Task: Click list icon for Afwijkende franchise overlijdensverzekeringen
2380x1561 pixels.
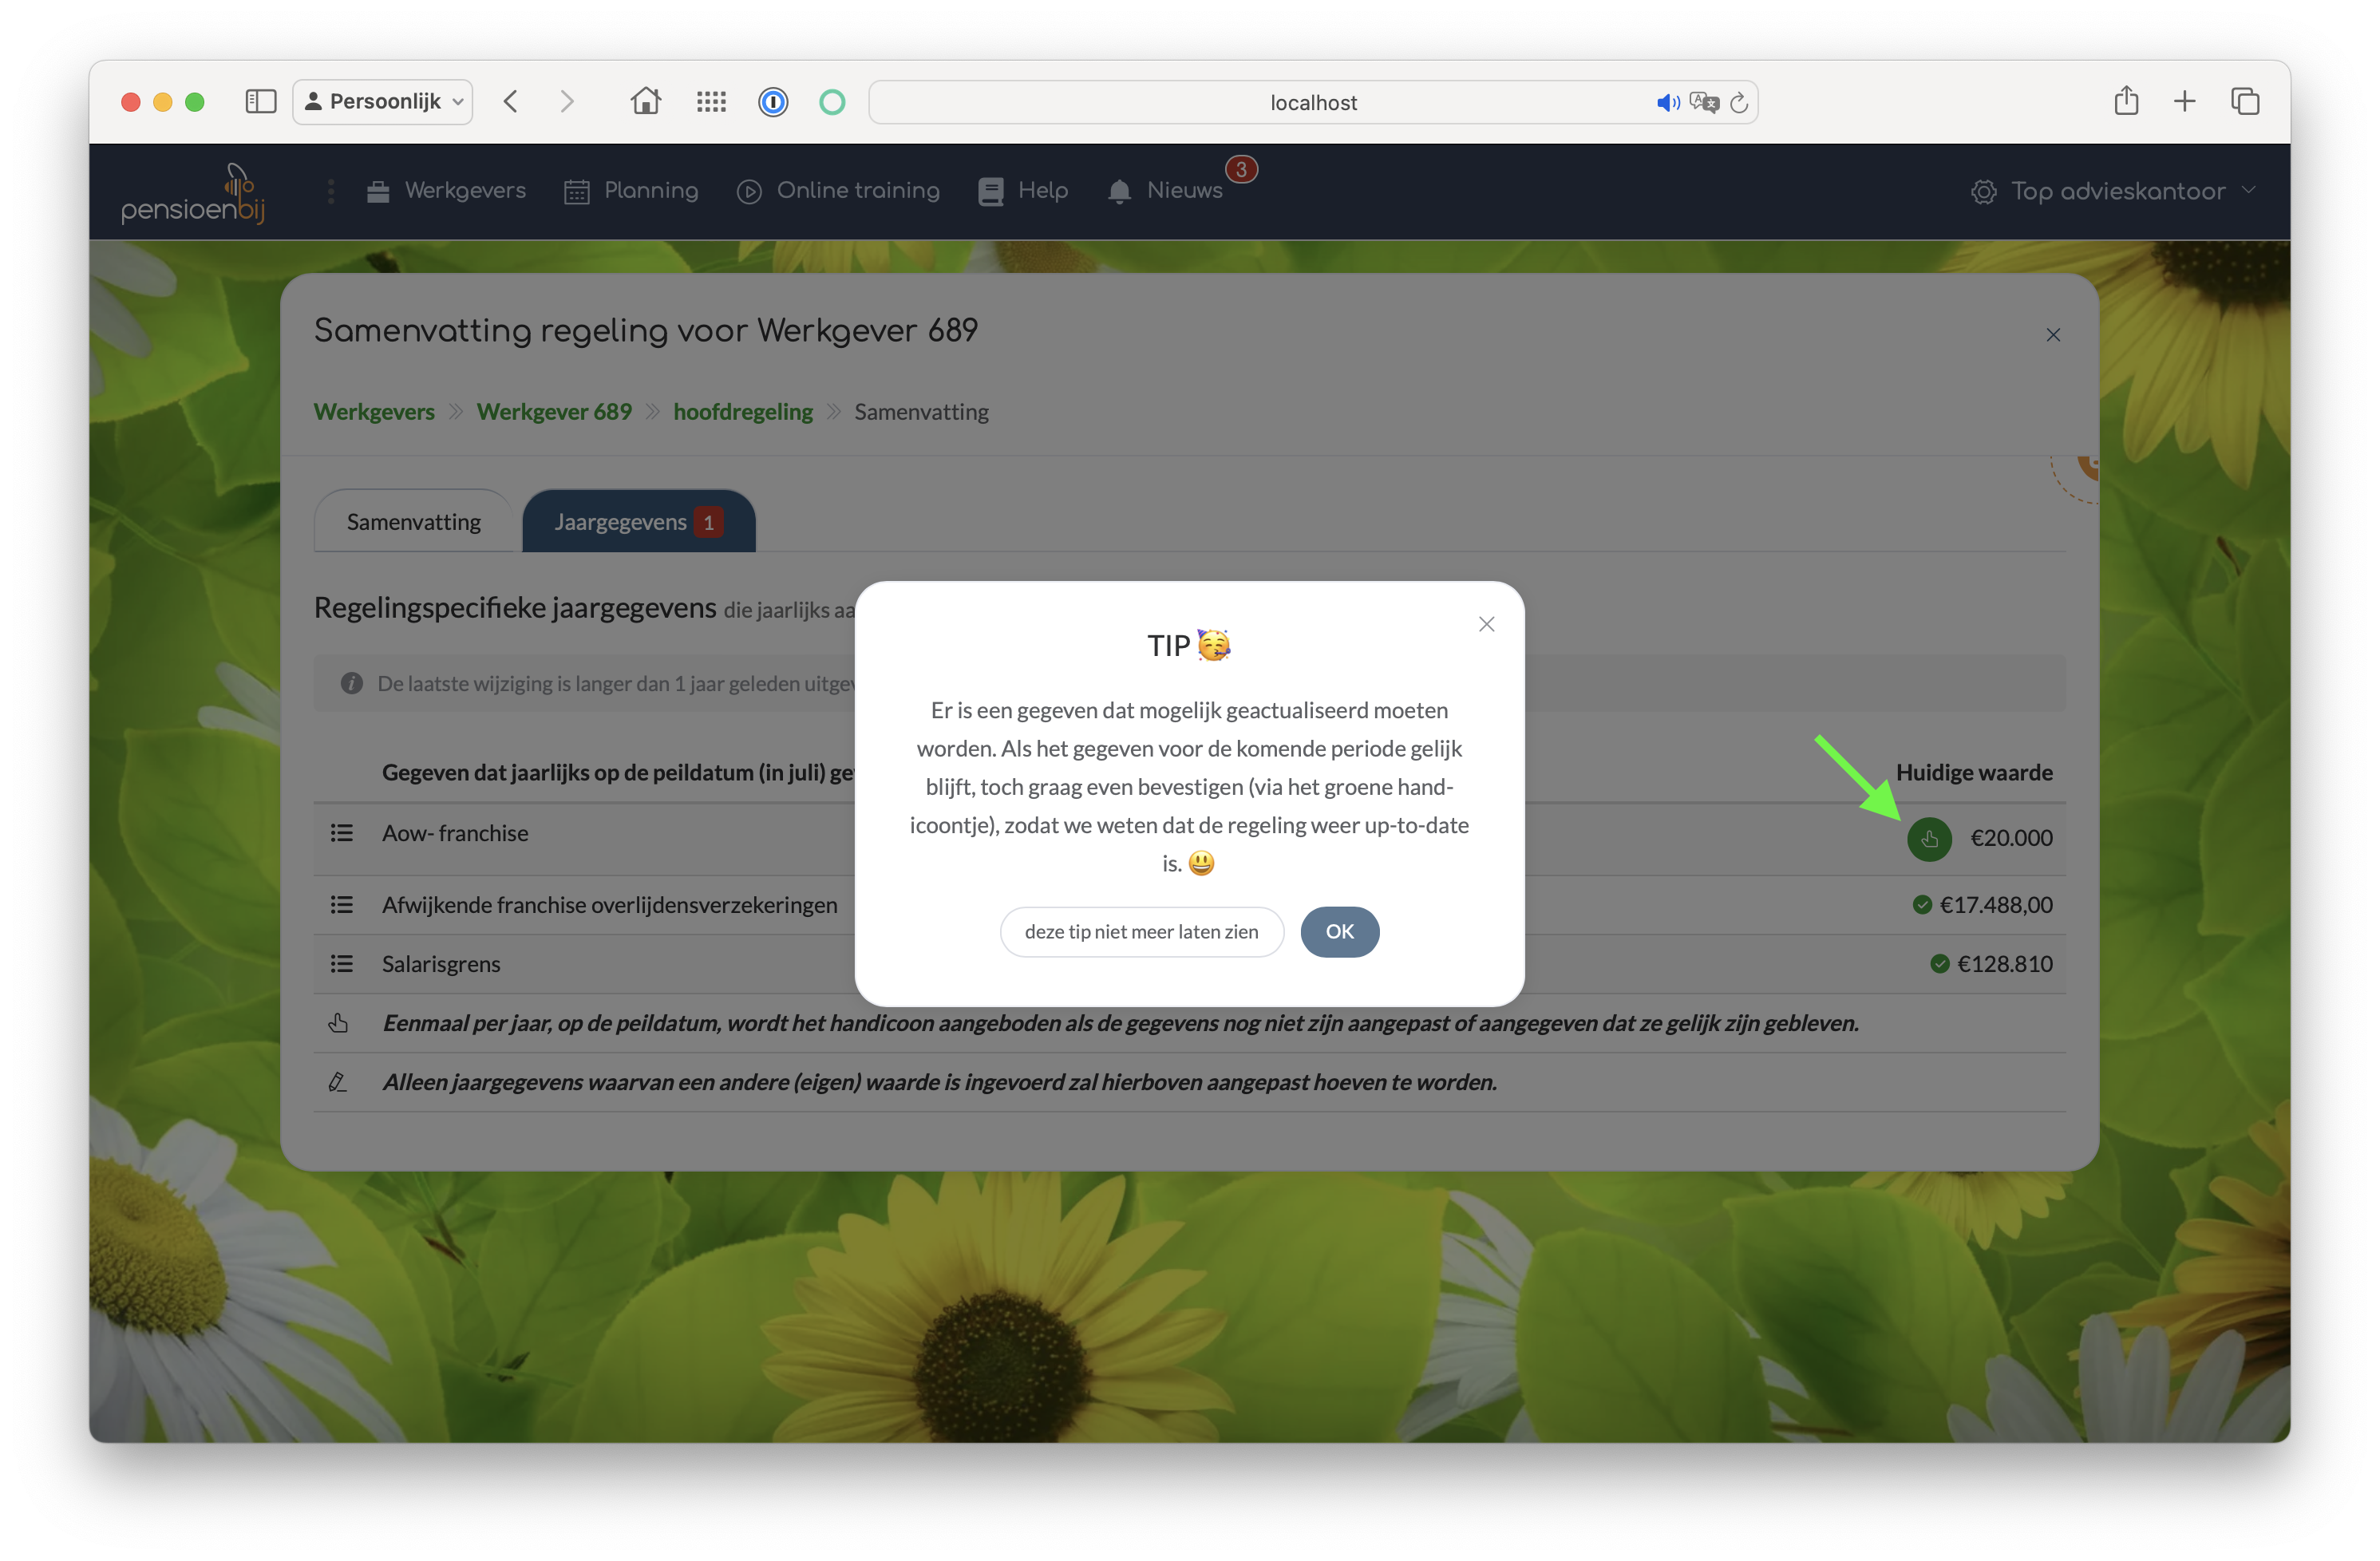Action: pyautogui.click(x=341, y=905)
